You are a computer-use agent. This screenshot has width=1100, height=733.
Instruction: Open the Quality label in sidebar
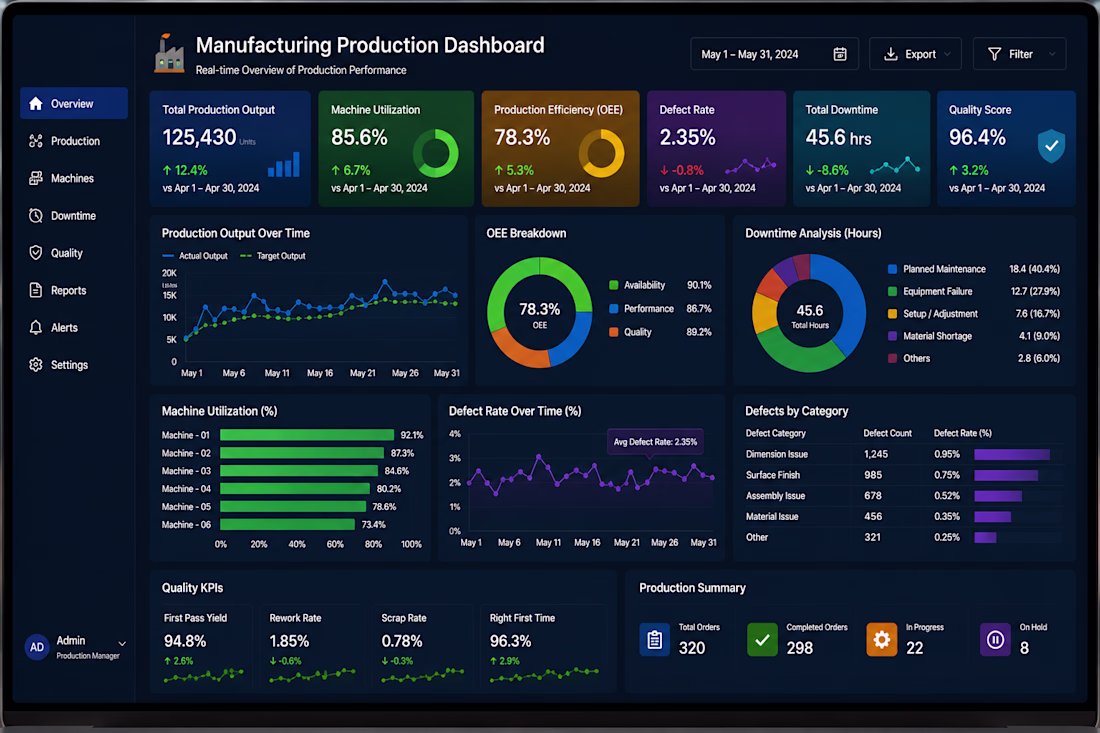(x=67, y=253)
